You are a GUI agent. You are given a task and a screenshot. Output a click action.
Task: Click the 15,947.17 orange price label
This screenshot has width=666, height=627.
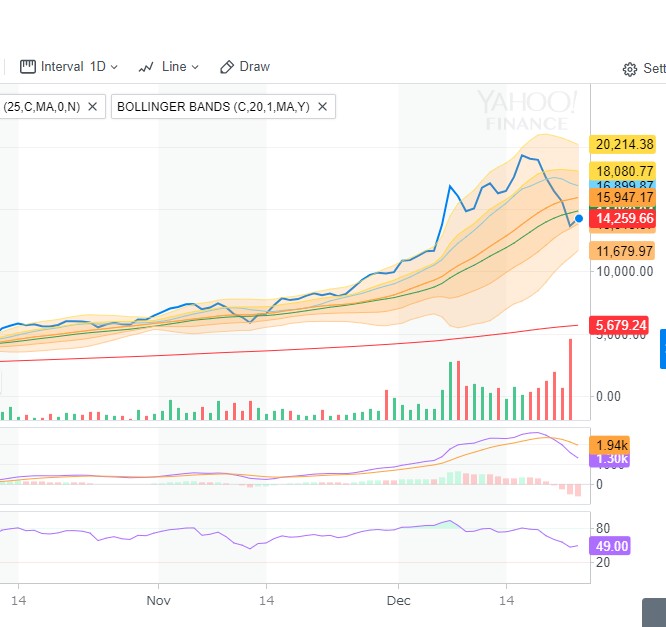pos(622,197)
